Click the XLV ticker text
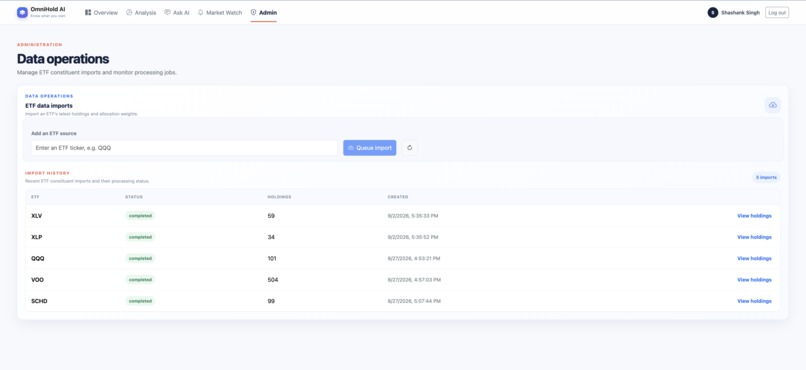 (36, 216)
